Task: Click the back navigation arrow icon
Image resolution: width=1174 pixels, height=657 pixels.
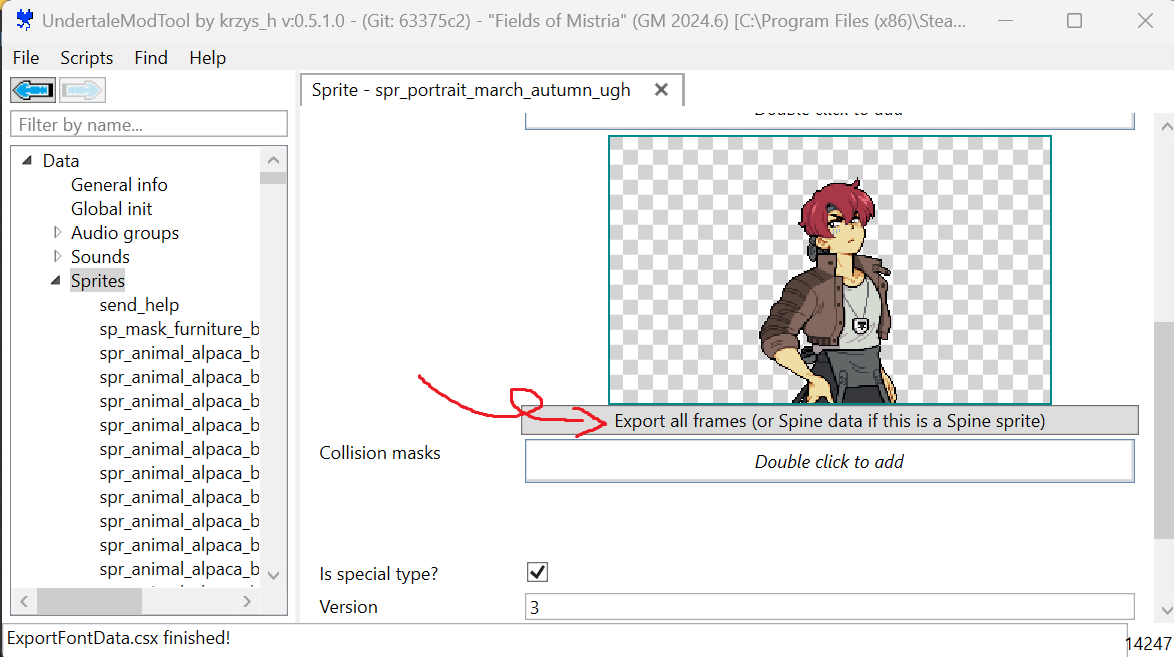Action: pos(32,91)
